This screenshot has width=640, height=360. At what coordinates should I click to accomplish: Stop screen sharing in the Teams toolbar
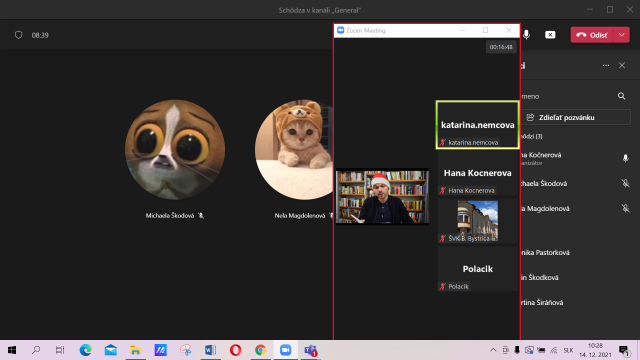coord(550,35)
